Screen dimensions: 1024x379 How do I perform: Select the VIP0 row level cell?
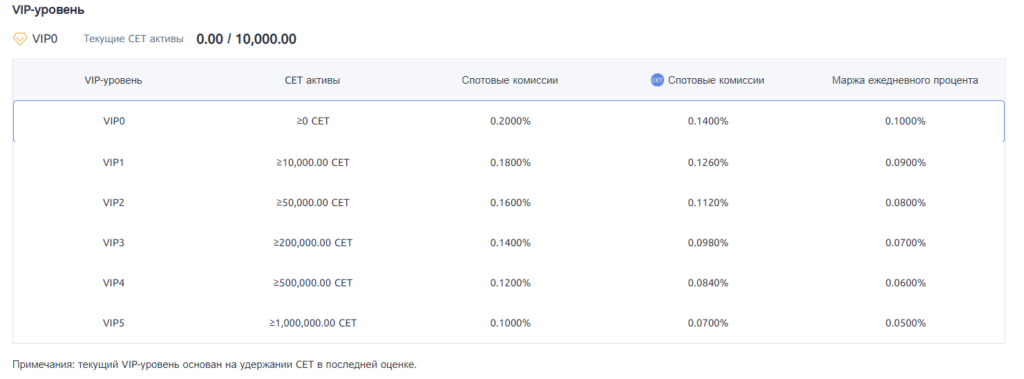[114, 121]
